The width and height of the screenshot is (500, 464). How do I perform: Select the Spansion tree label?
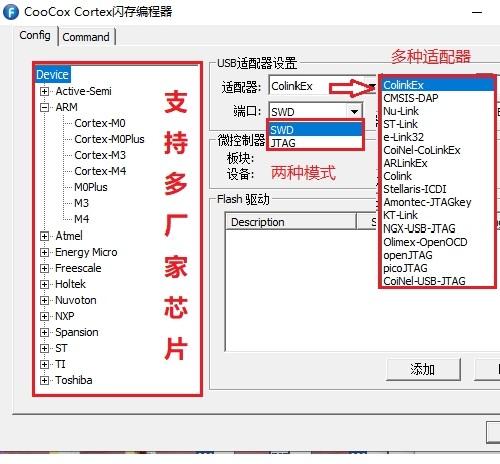[x=77, y=332]
